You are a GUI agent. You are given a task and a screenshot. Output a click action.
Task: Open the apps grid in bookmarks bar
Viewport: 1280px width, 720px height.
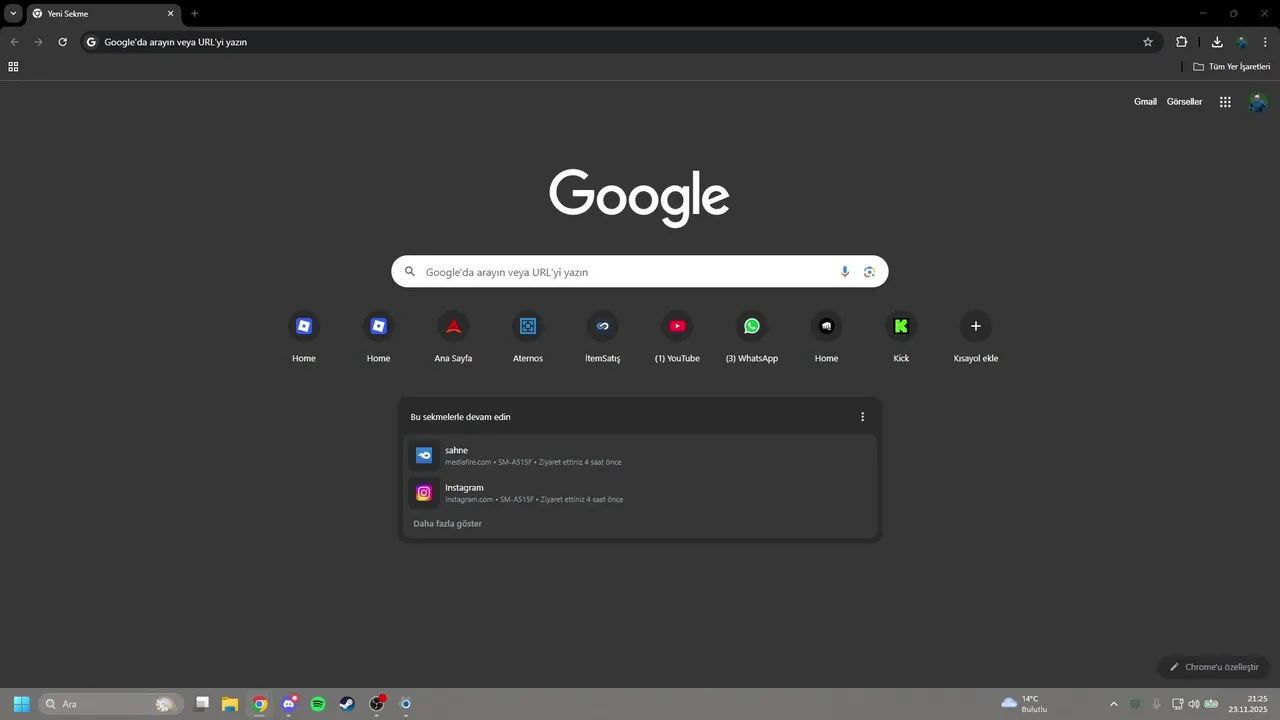coord(13,67)
